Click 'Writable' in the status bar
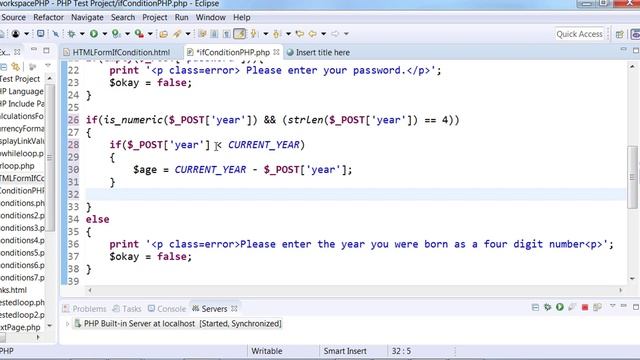This screenshot has height=360, width=640. pyautogui.click(x=267, y=351)
